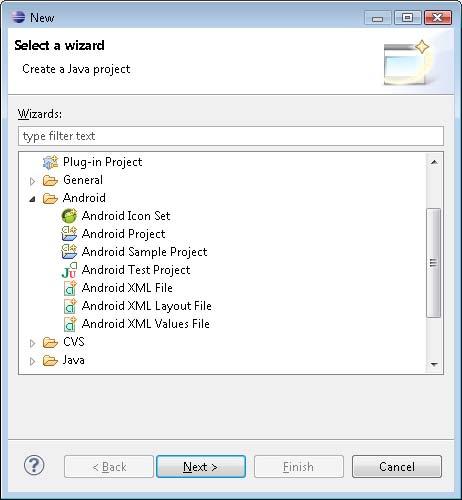Screen dimensions: 462x500
Task: Select the Android Test Project JUnit icon
Action: click(69, 270)
